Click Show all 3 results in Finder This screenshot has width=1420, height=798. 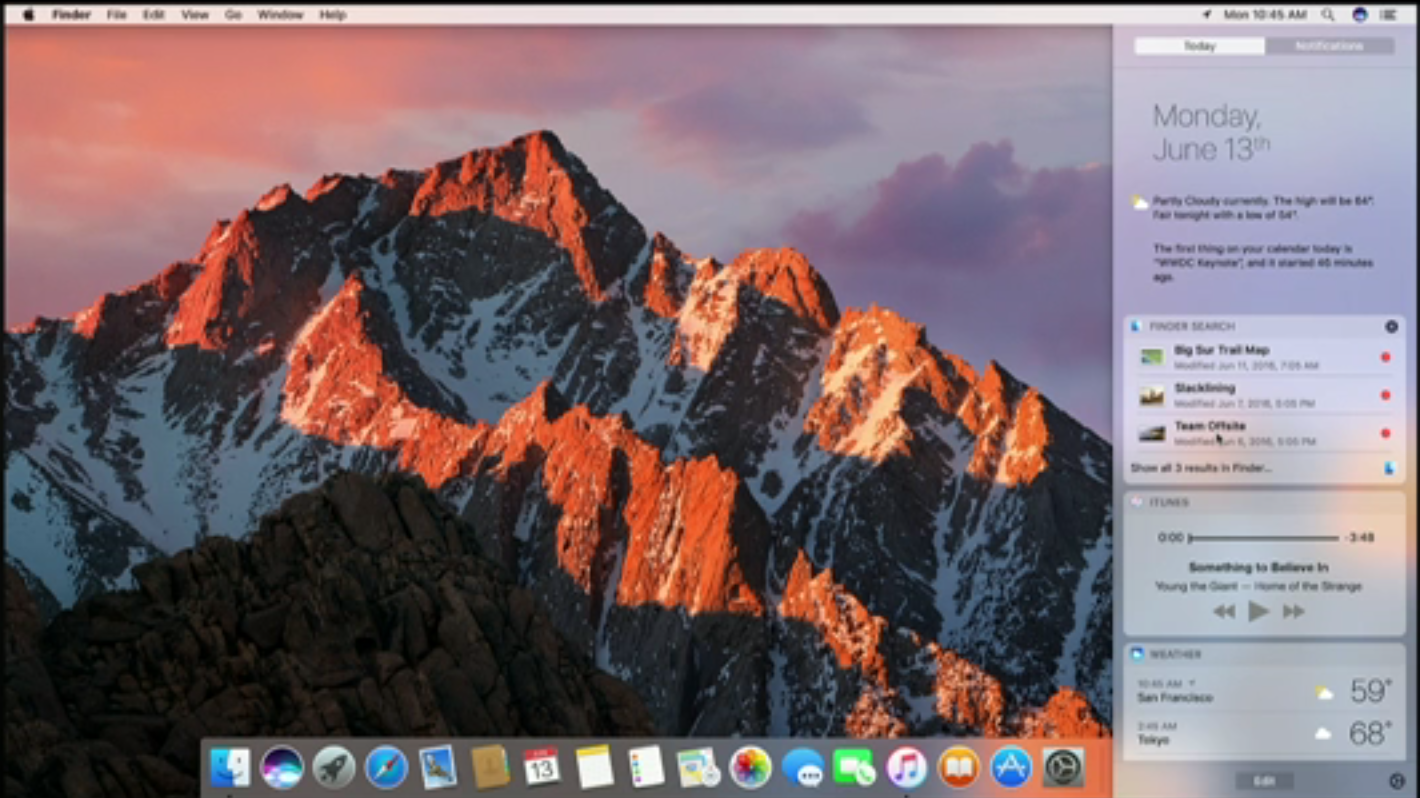click(1201, 468)
